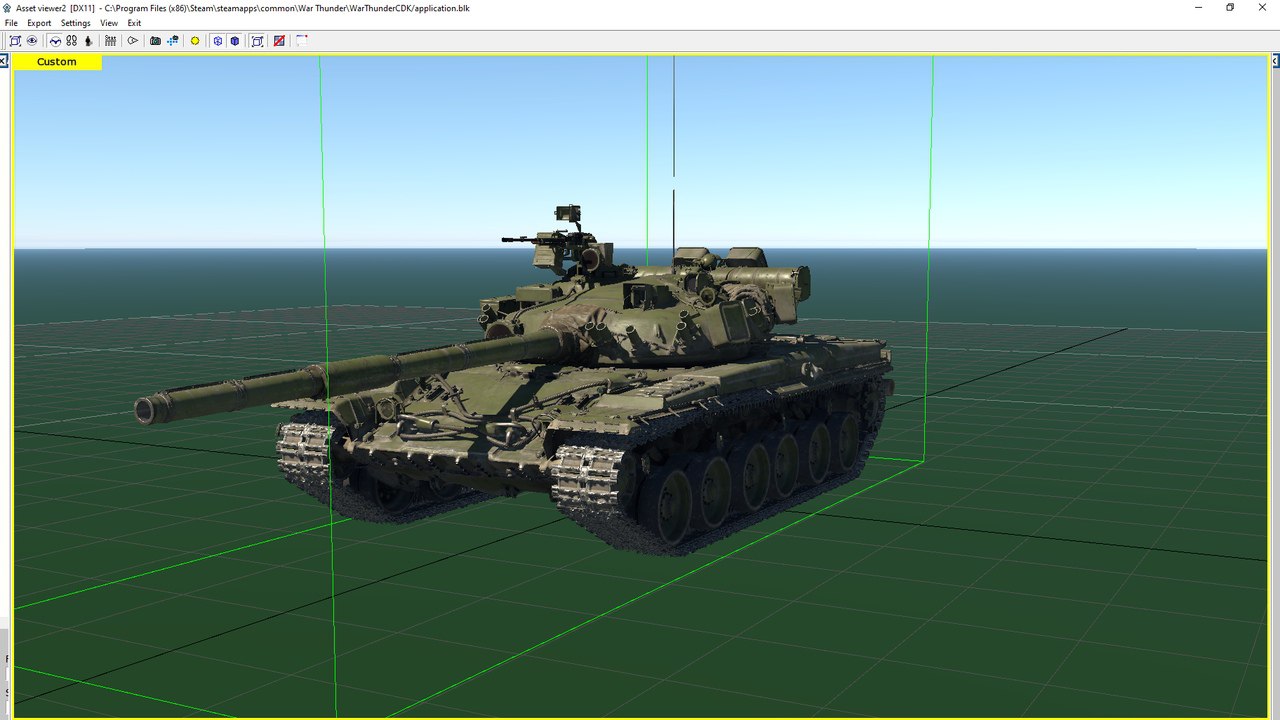Click the dashed rectangle toolbar icon
The height and width of the screenshot is (720, 1280).
click(x=301, y=41)
